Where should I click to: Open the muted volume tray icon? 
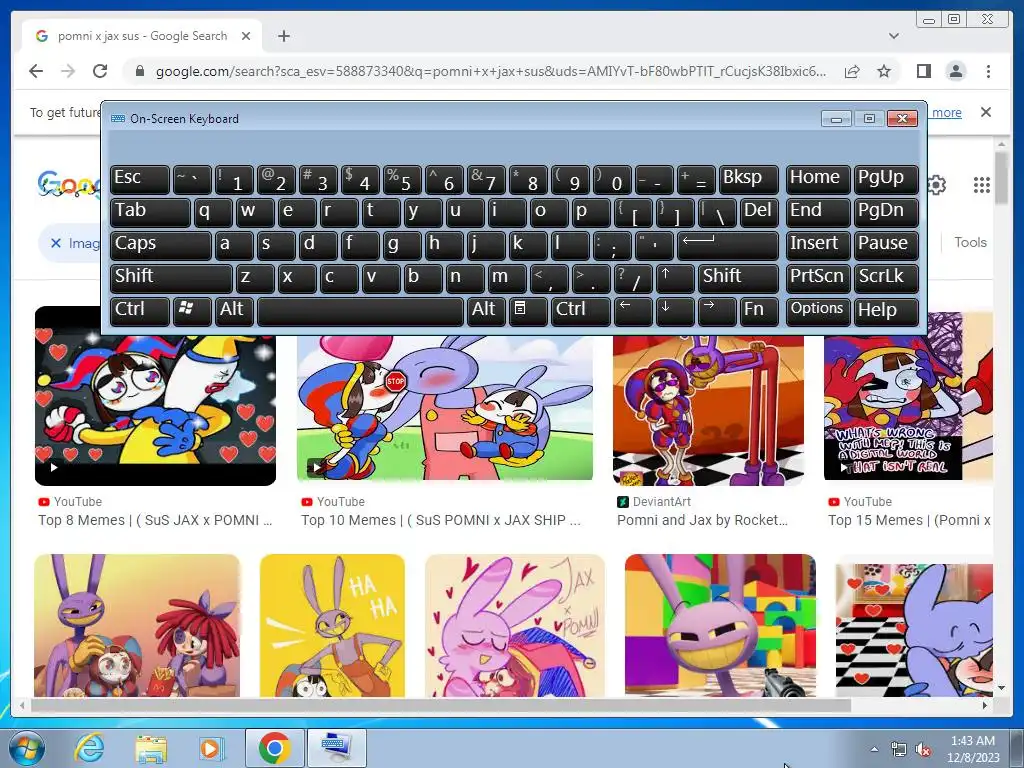click(x=923, y=749)
